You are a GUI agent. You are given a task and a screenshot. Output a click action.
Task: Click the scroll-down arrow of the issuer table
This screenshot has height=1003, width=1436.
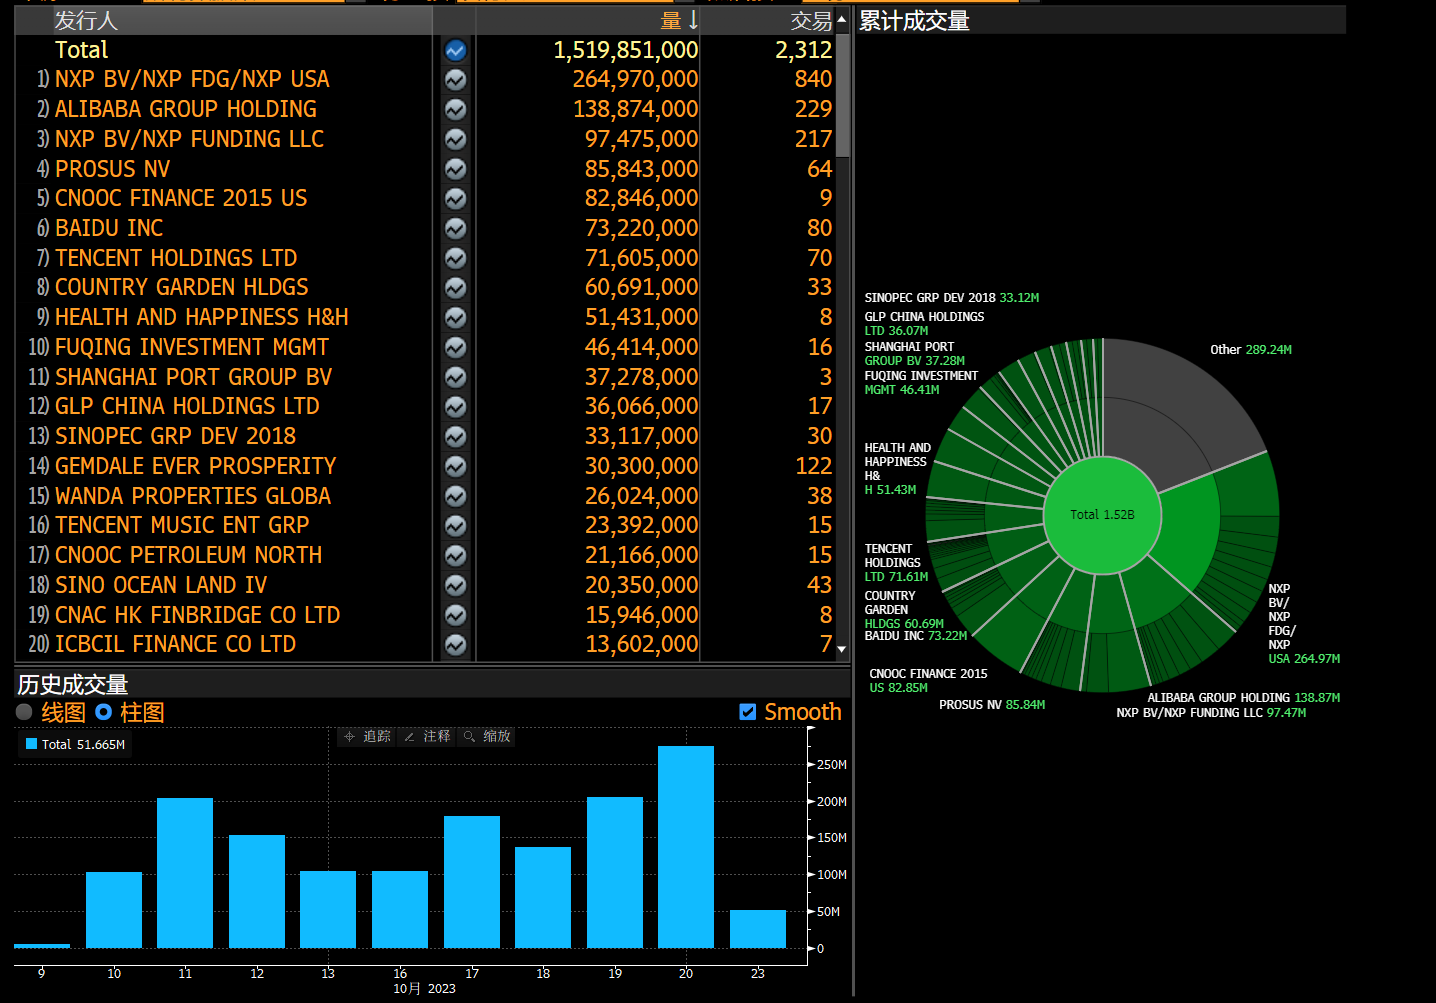[842, 649]
